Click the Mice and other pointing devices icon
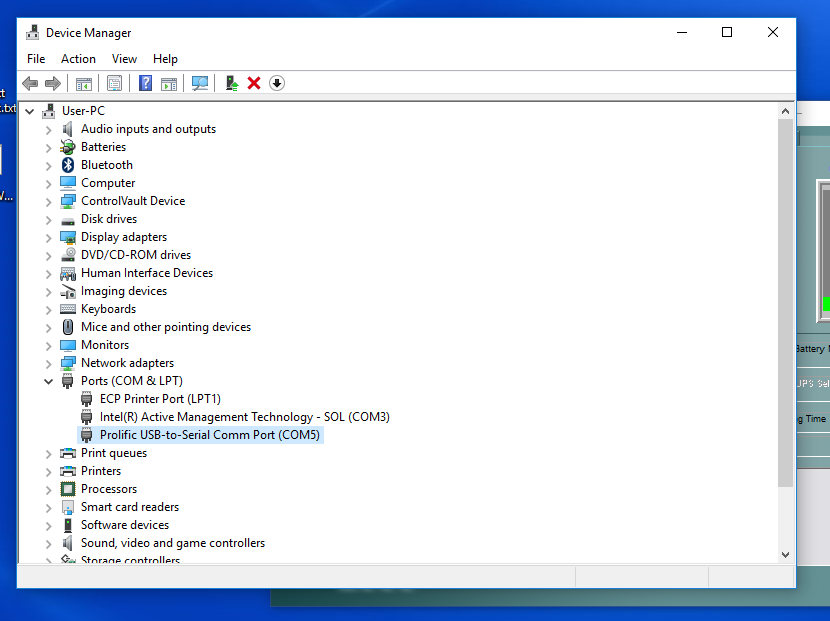 click(68, 327)
